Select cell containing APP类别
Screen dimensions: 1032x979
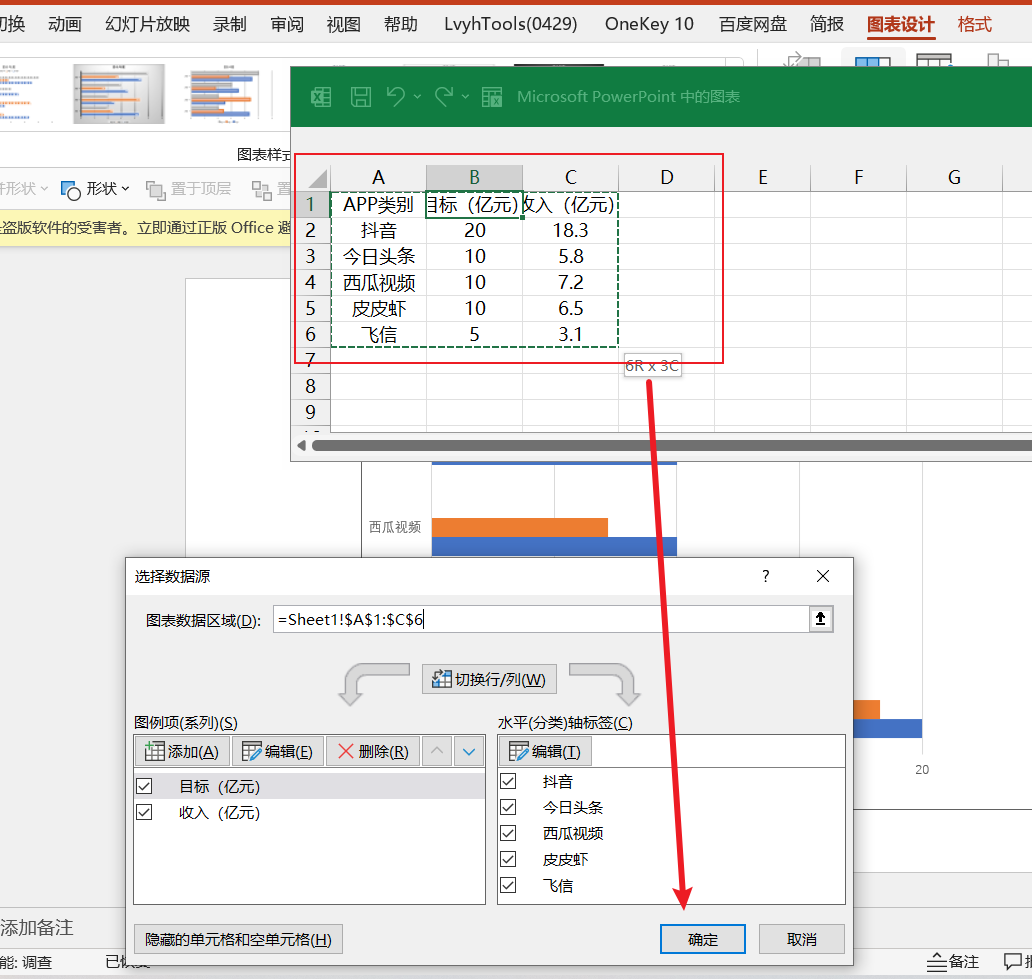tap(378, 204)
